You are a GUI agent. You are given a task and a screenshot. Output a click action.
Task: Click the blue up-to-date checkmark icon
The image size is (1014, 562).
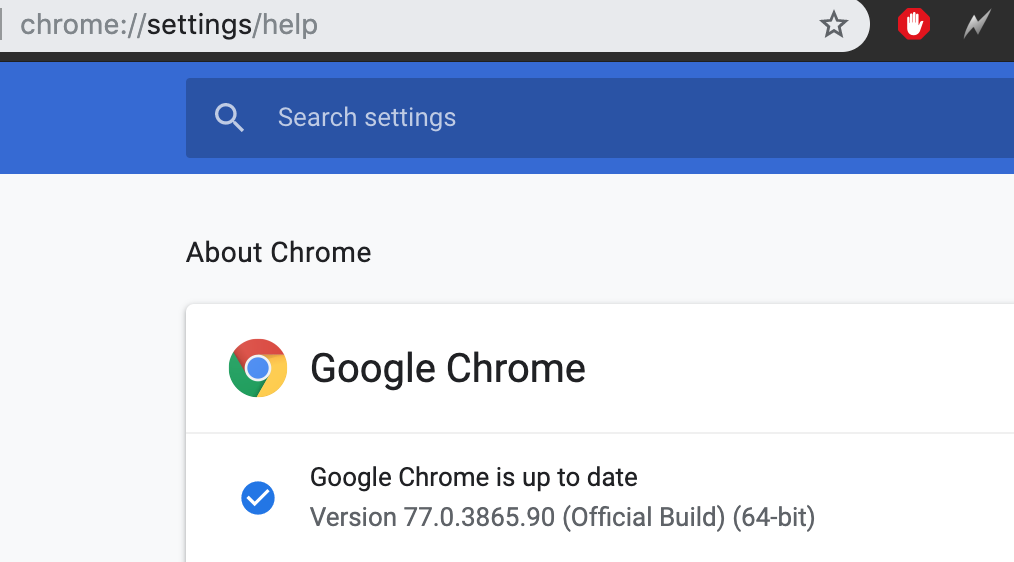[257, 498]
